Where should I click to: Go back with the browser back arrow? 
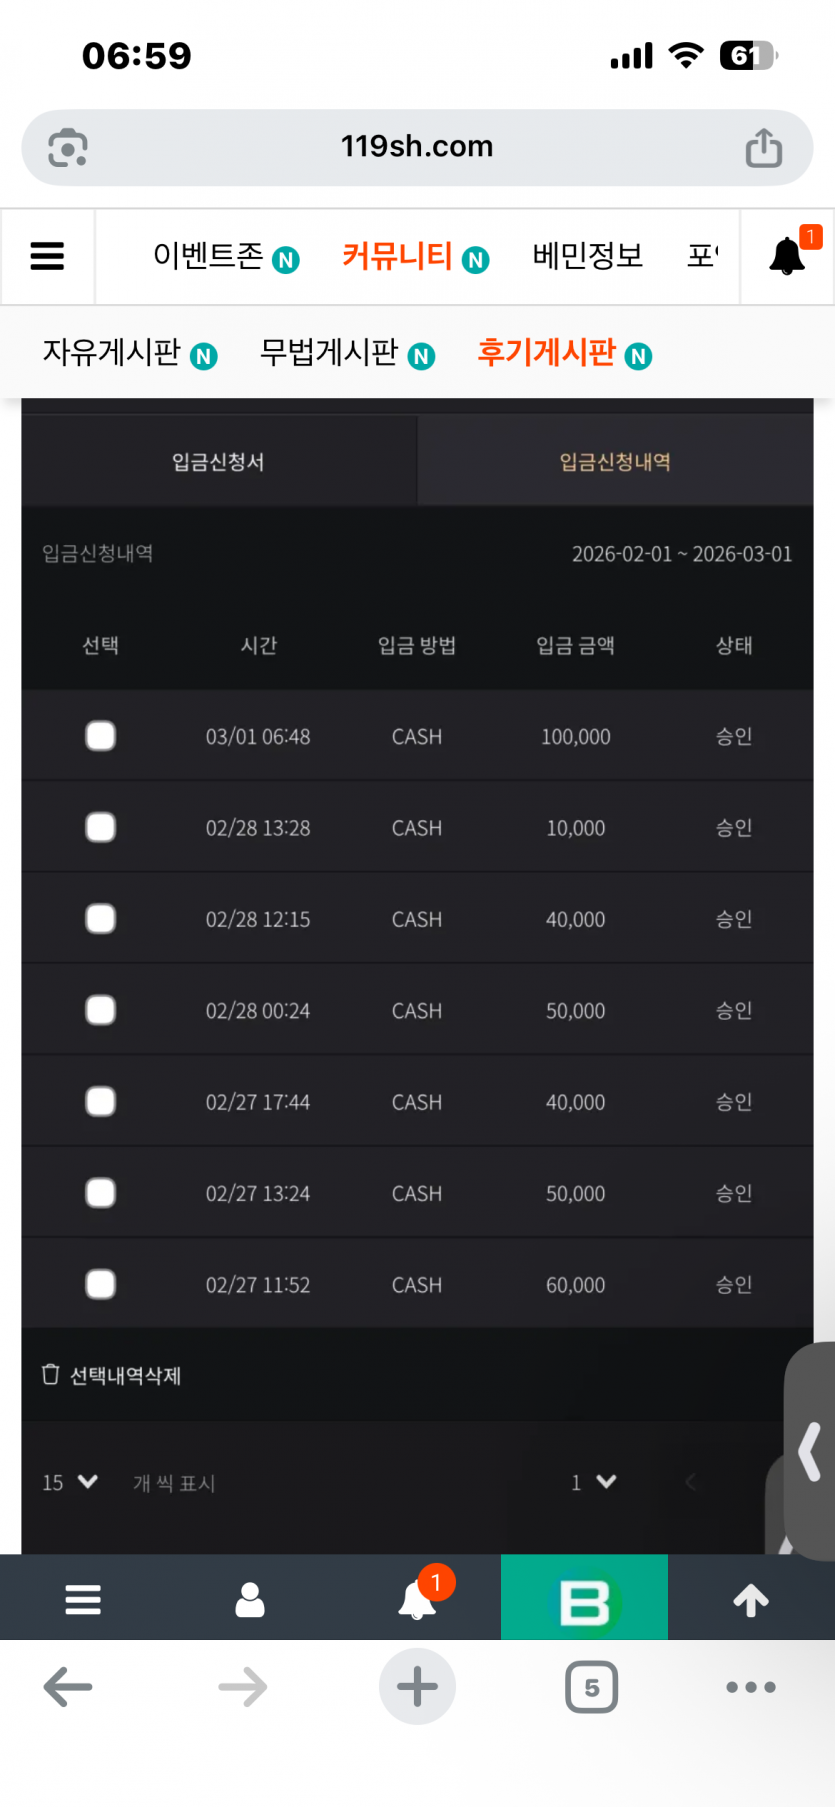tap(68, 1687)
